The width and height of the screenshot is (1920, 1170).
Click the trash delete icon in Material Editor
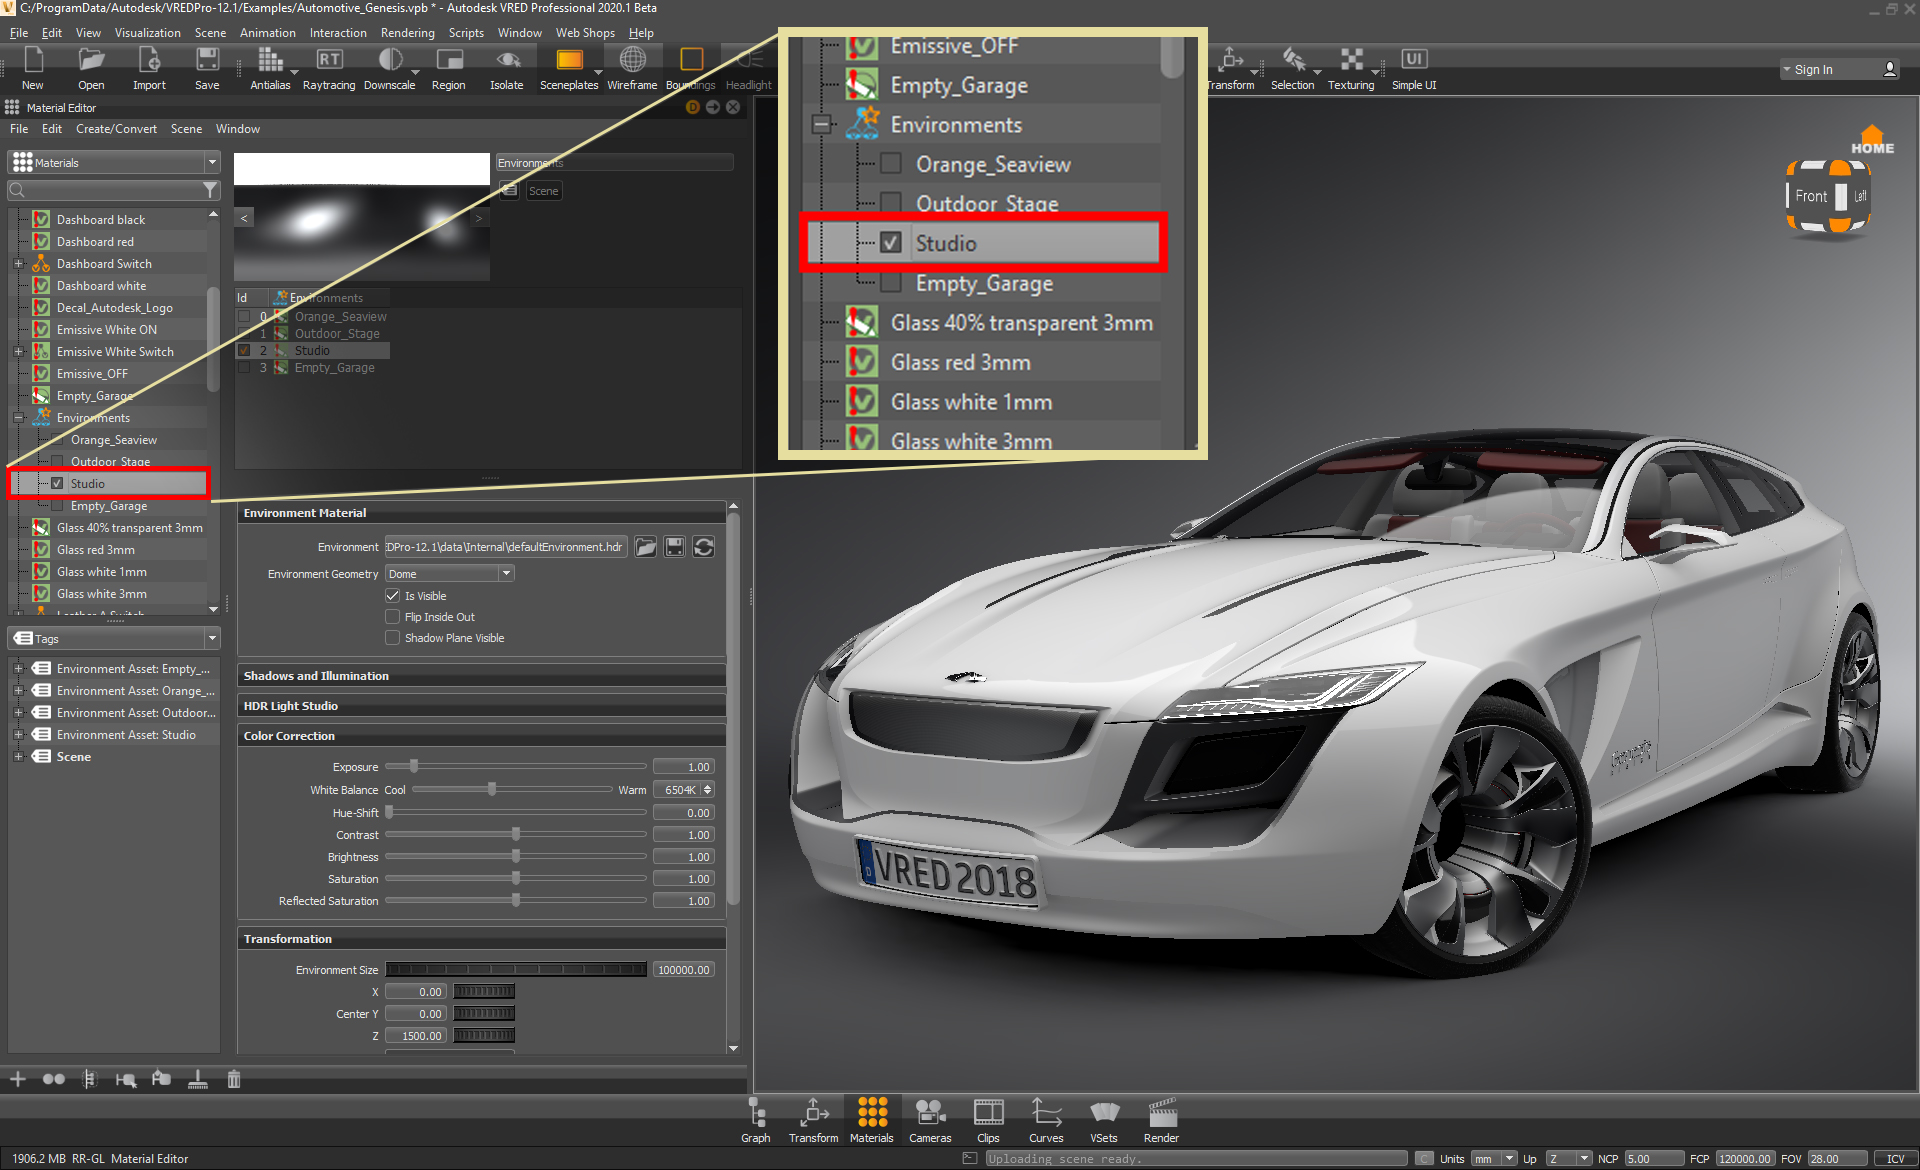(x=234, y=1079)
